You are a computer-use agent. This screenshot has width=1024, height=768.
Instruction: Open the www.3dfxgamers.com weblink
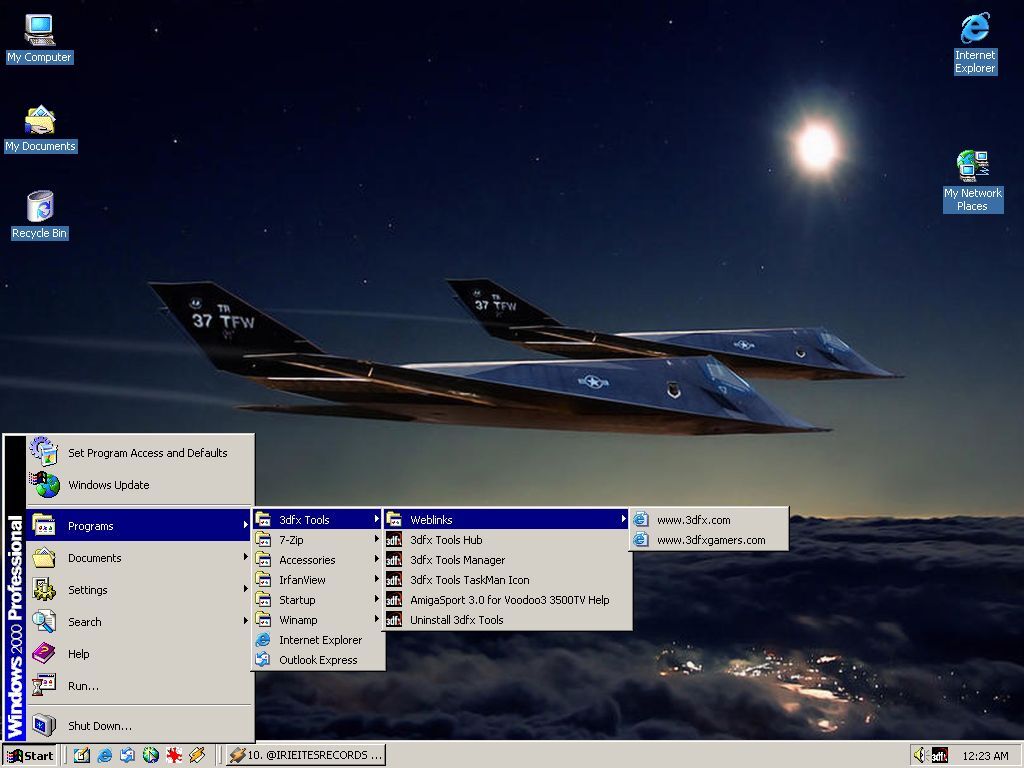710,540
